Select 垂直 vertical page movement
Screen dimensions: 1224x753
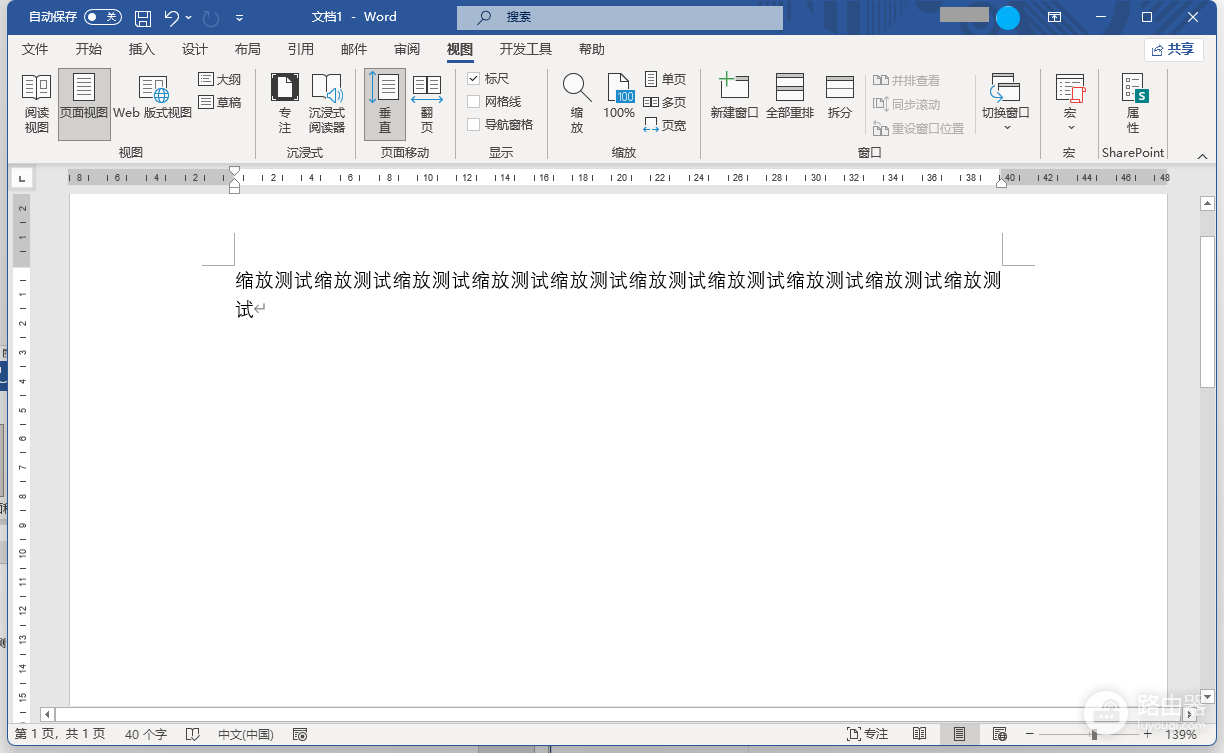click(x=385, y=104)
